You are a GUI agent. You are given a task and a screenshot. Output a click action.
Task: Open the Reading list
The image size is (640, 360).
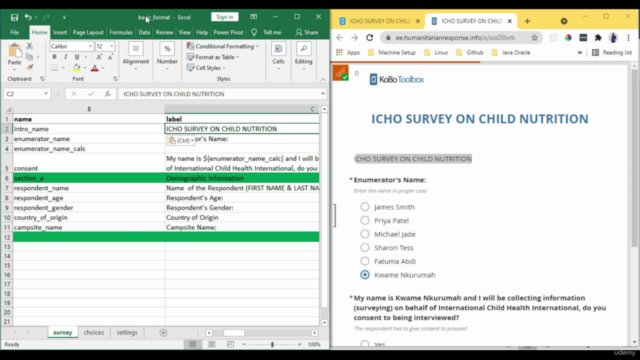point(612,53)
